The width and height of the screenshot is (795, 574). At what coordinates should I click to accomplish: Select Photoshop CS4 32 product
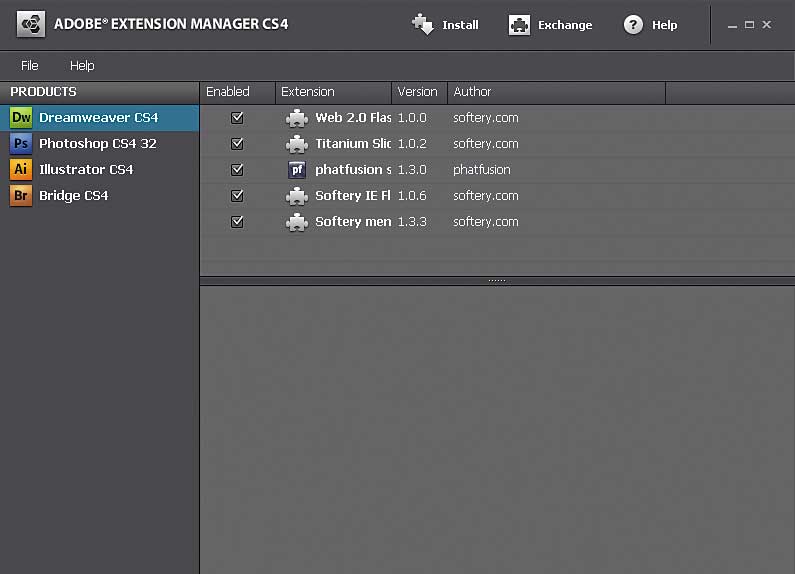(99, 144)
